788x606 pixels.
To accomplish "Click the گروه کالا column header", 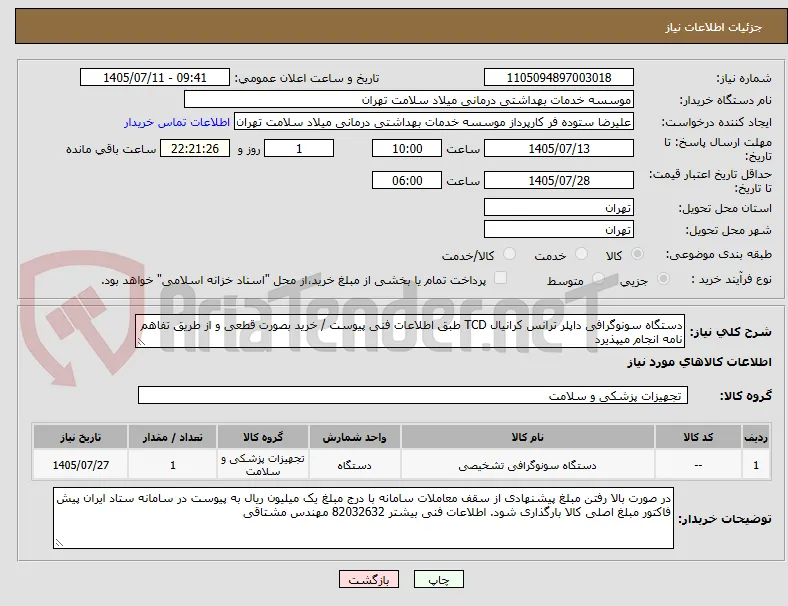I will point(263,437).
